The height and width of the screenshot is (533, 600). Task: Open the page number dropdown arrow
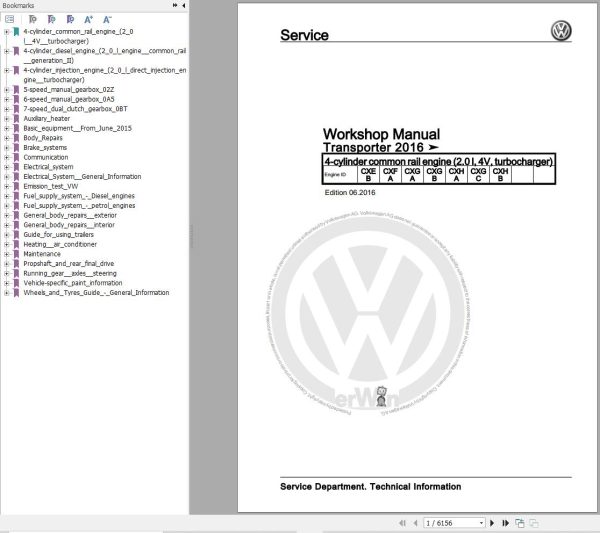pyautogui.click(x=481, y=523)
